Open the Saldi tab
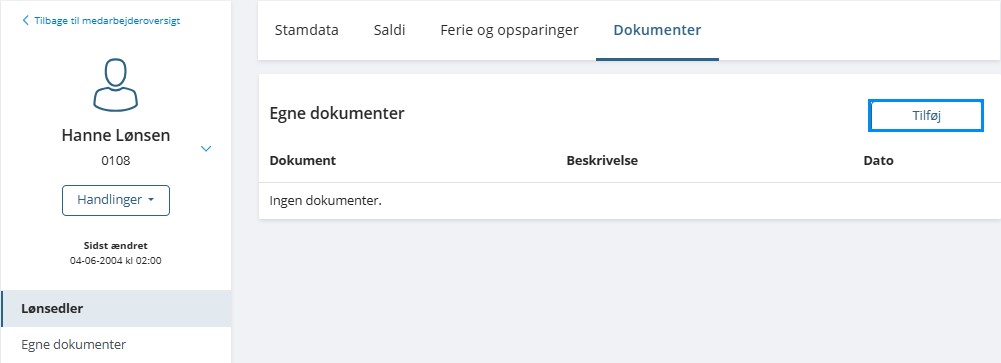 389,30
